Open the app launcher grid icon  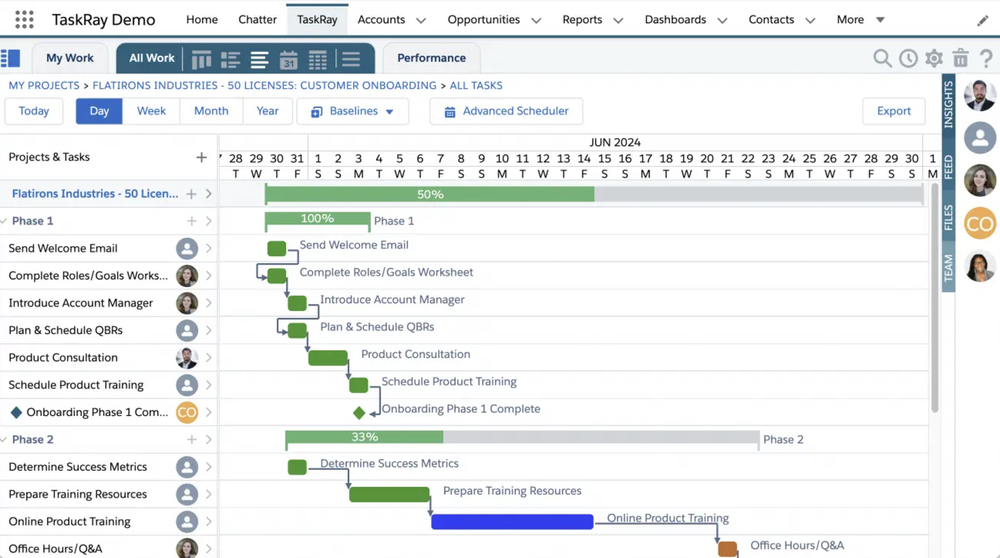click(24, 20)
